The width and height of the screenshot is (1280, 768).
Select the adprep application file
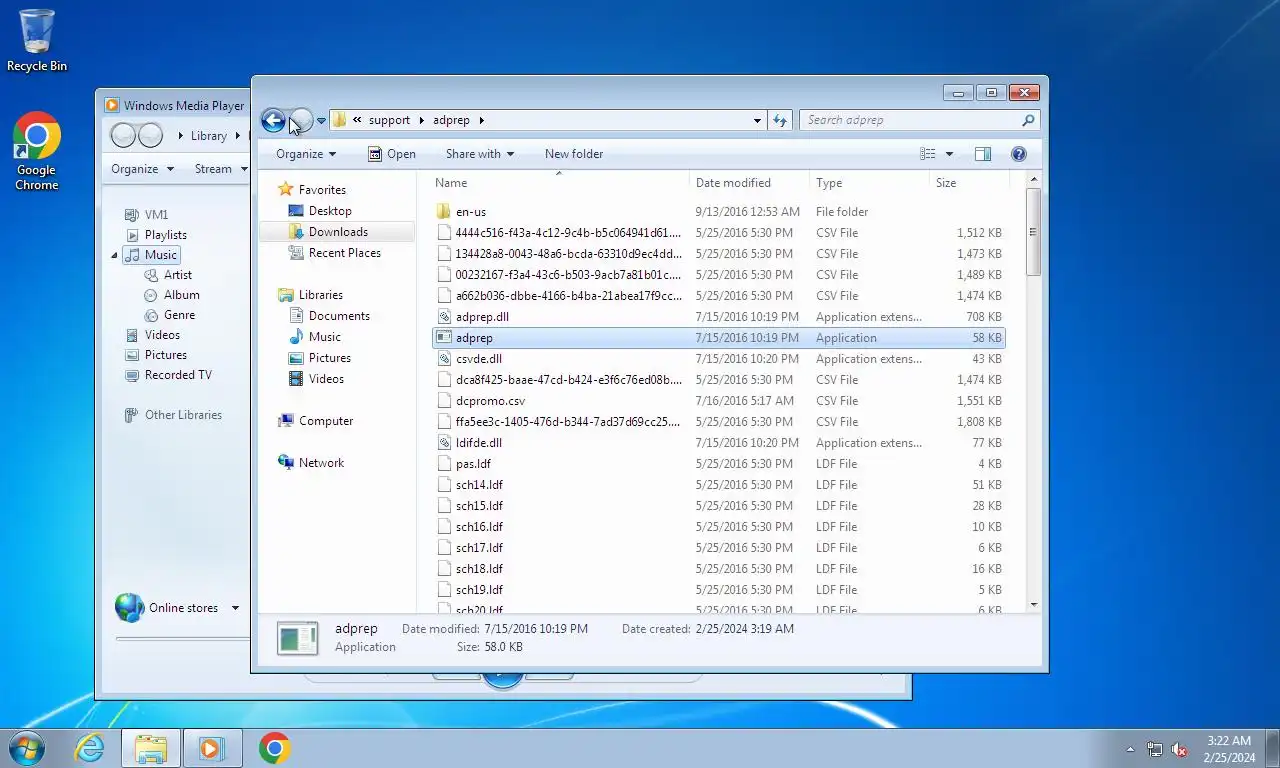tap(718, 338)
